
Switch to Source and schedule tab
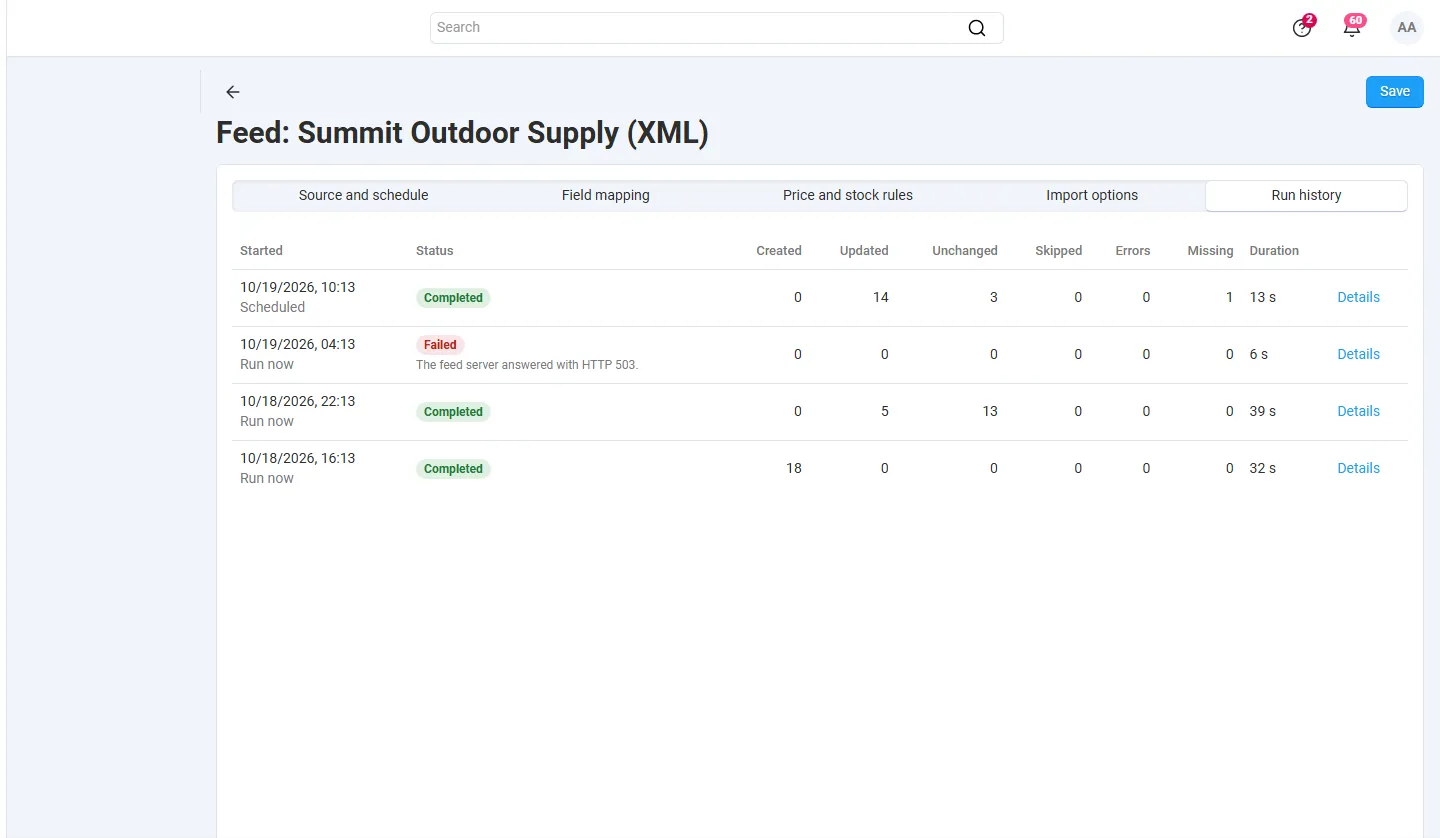click(x=364, y=196)
